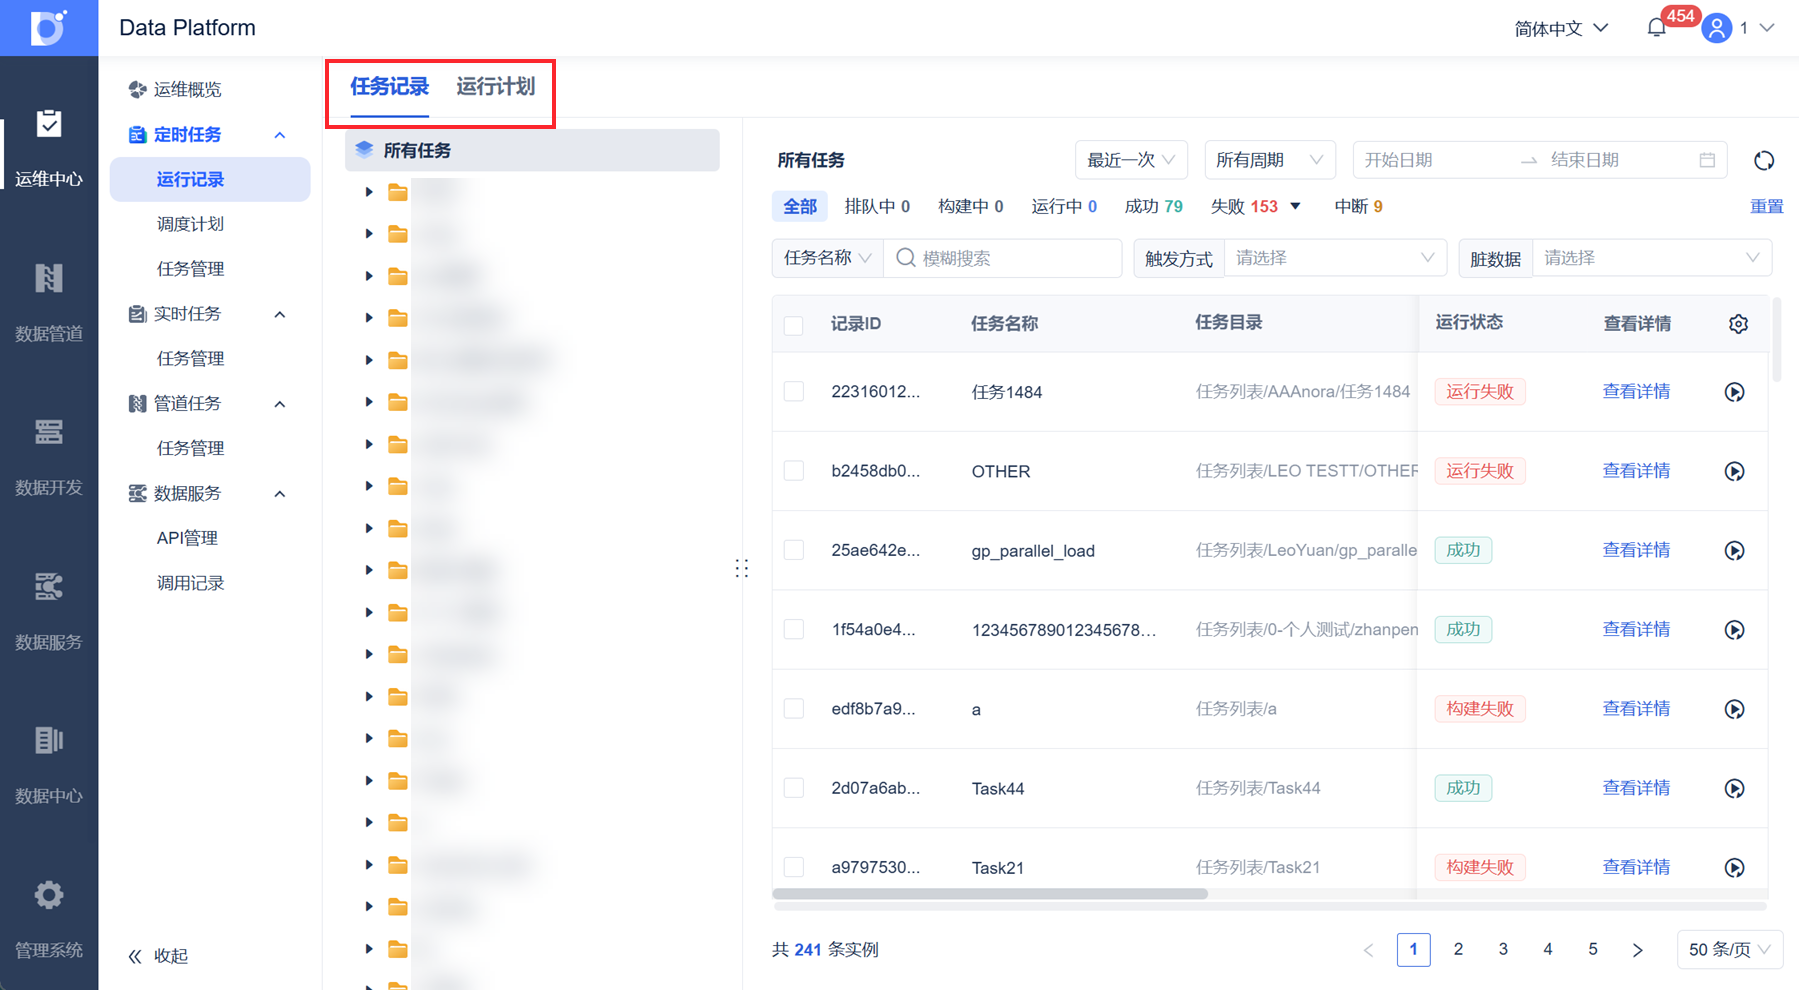
Task: Open the 任务名称 search type dropdown
Action: click(x=827, y=258)
